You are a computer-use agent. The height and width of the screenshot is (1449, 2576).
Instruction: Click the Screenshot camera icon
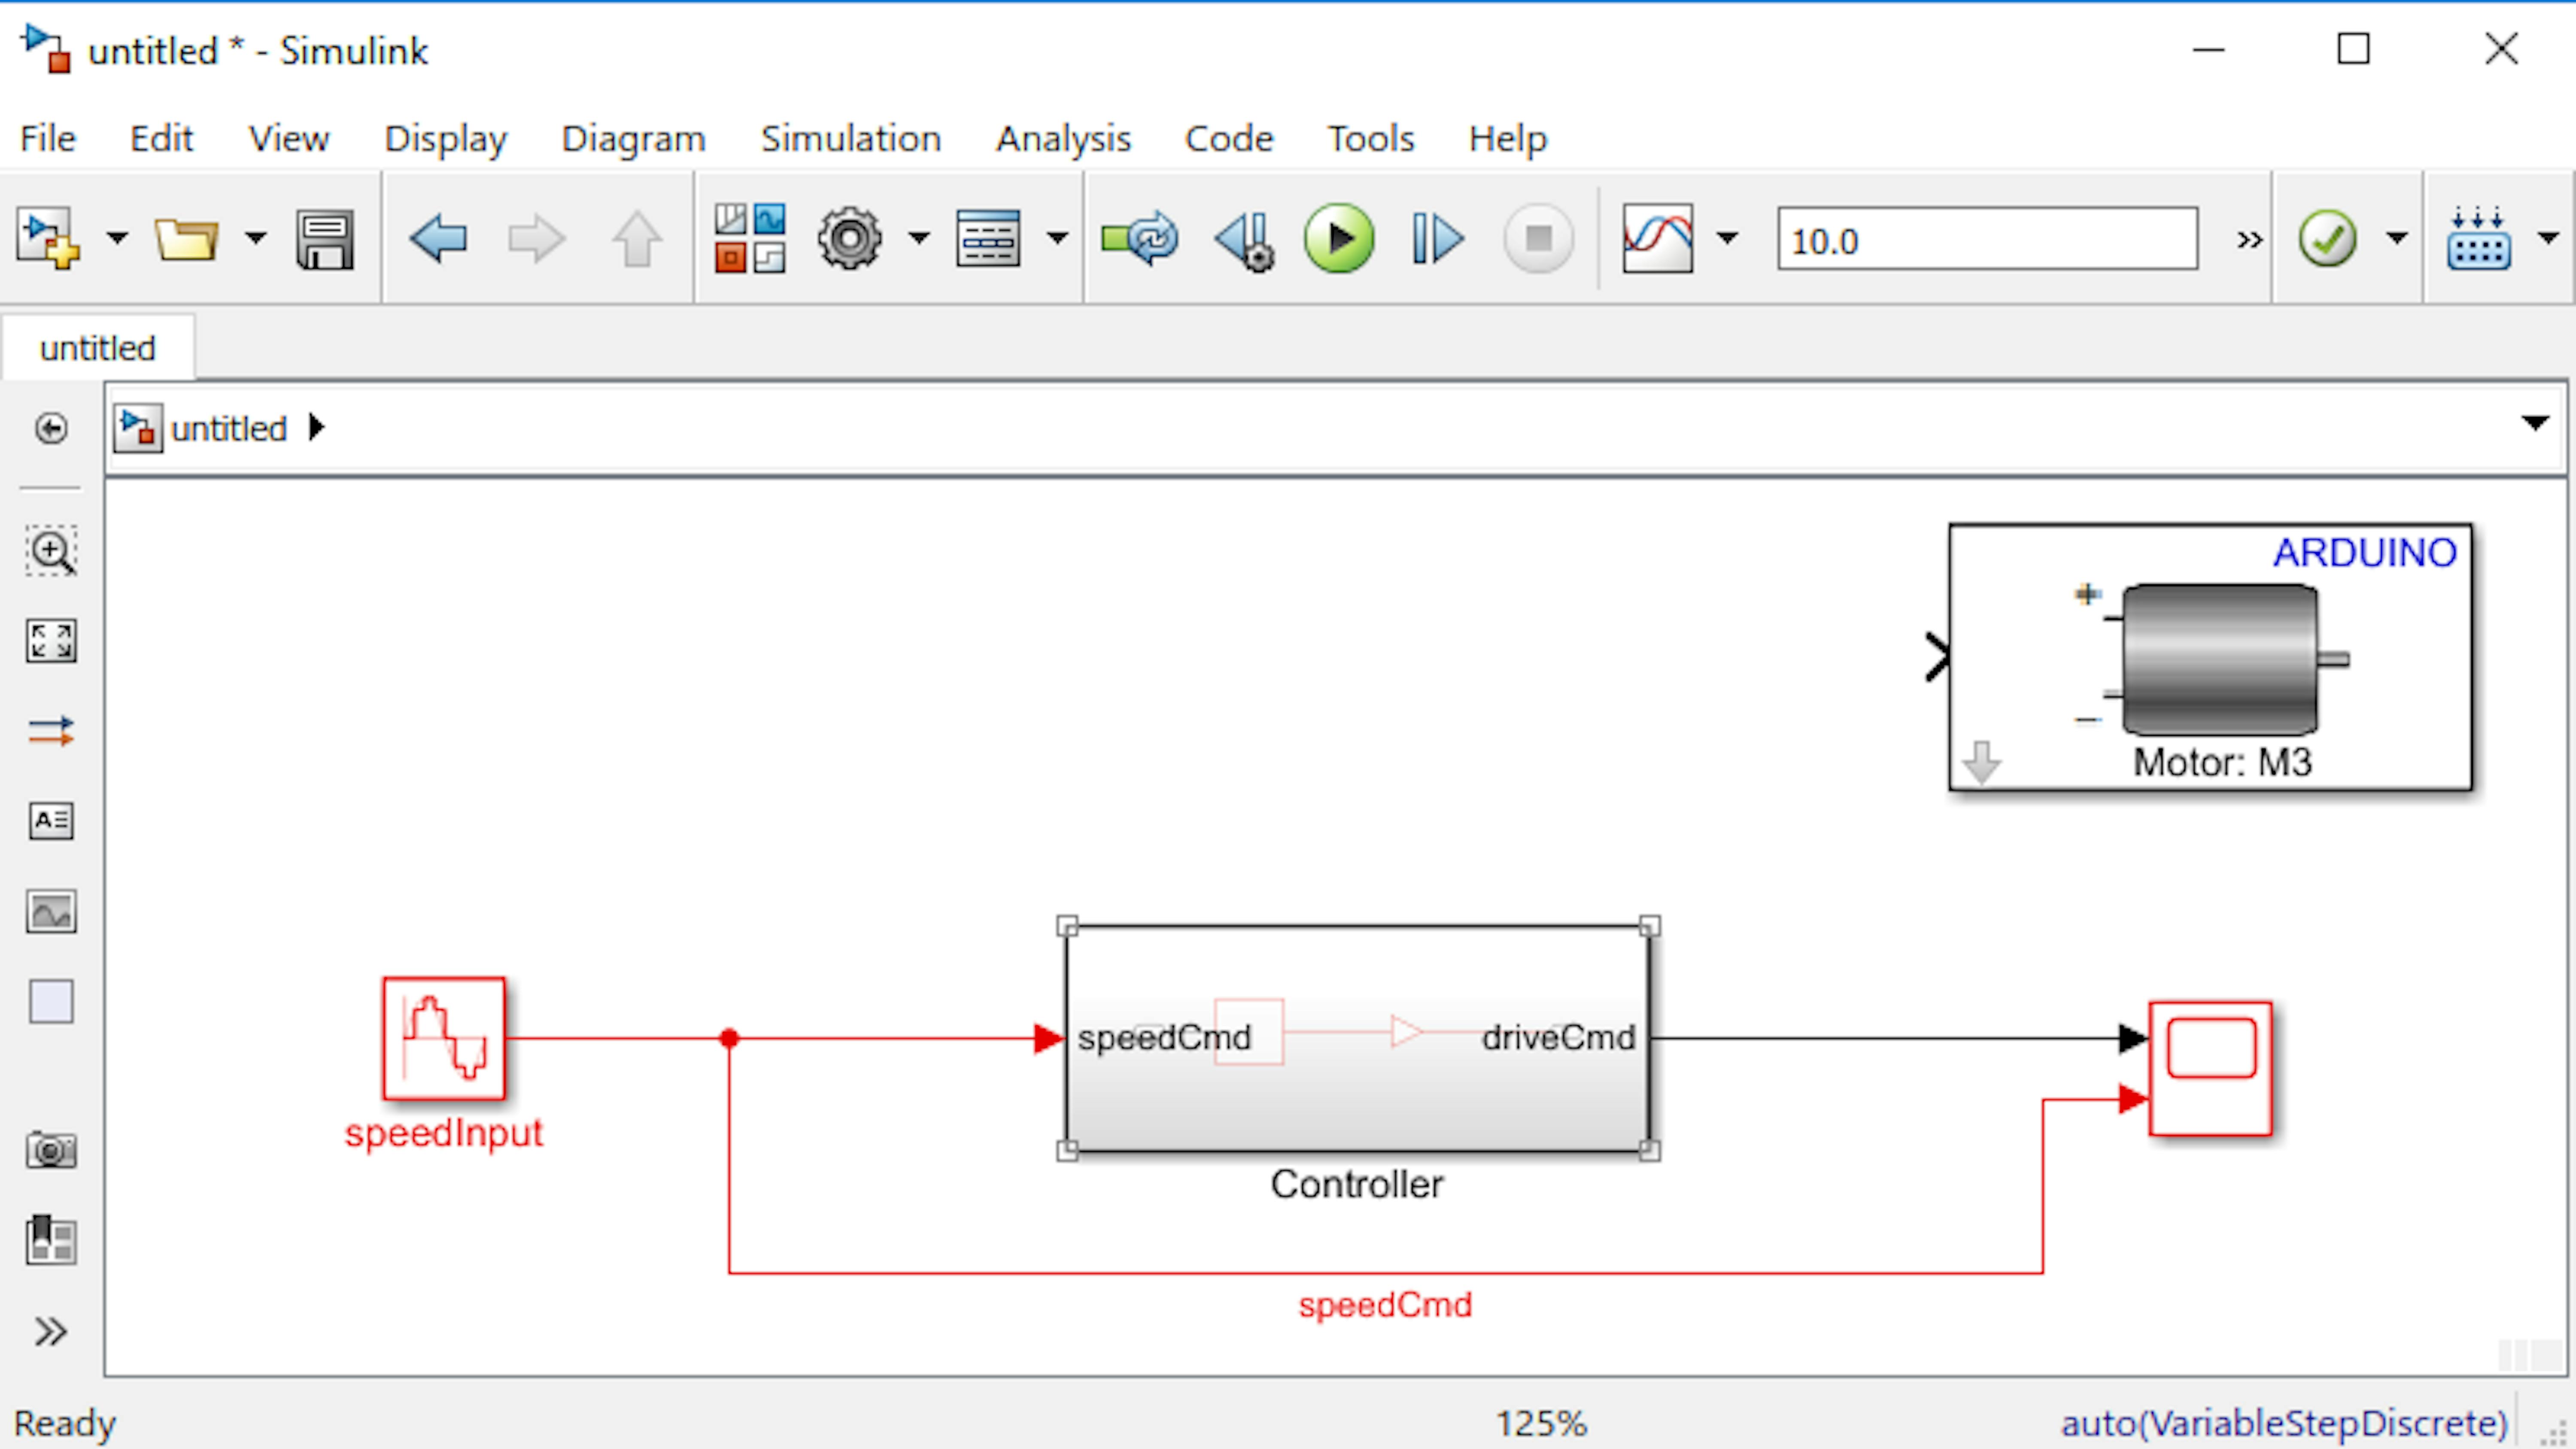click(x=51, y=1150)
